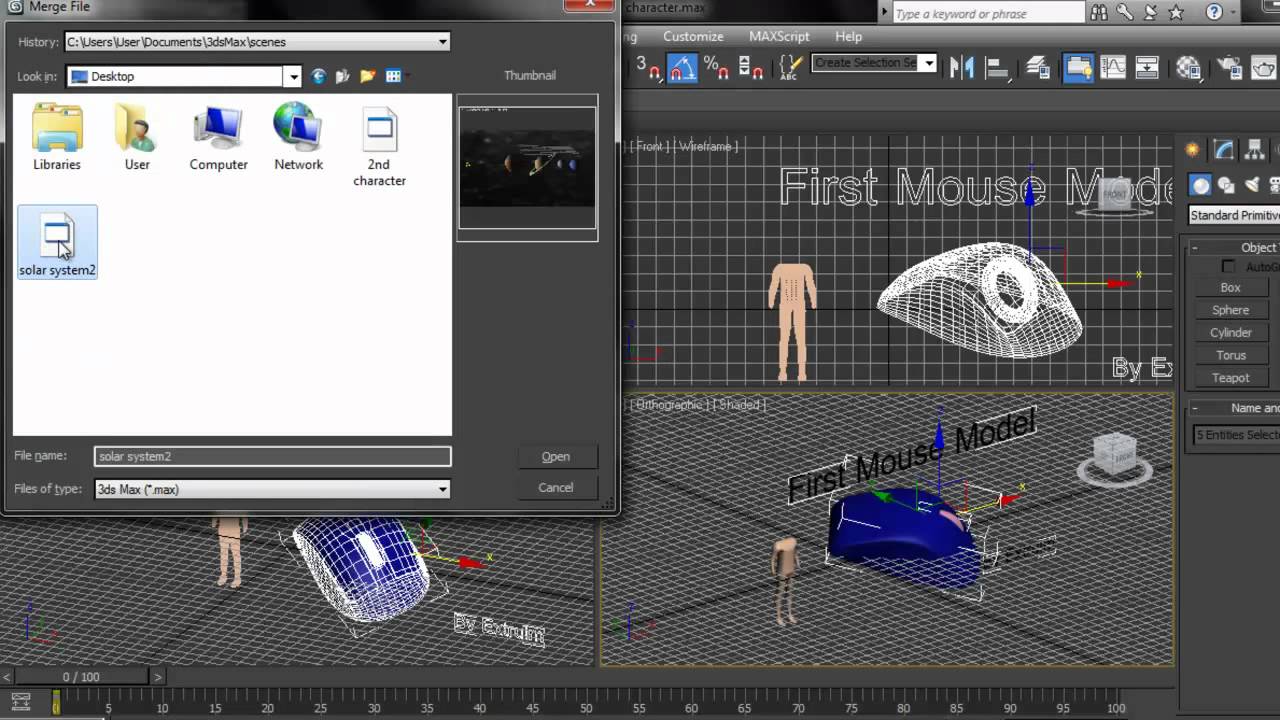The height and width of the screenshot is (720, 1280).
Task: Collapse the Name and Color rollout
Action: pos(1194,408)
